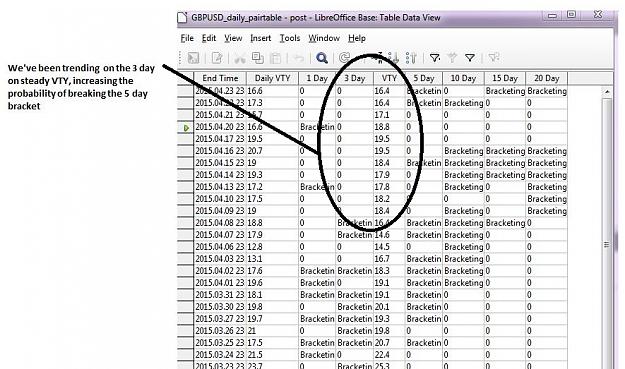Toggle the Edit Data toolbar icon

pos(217,58)
